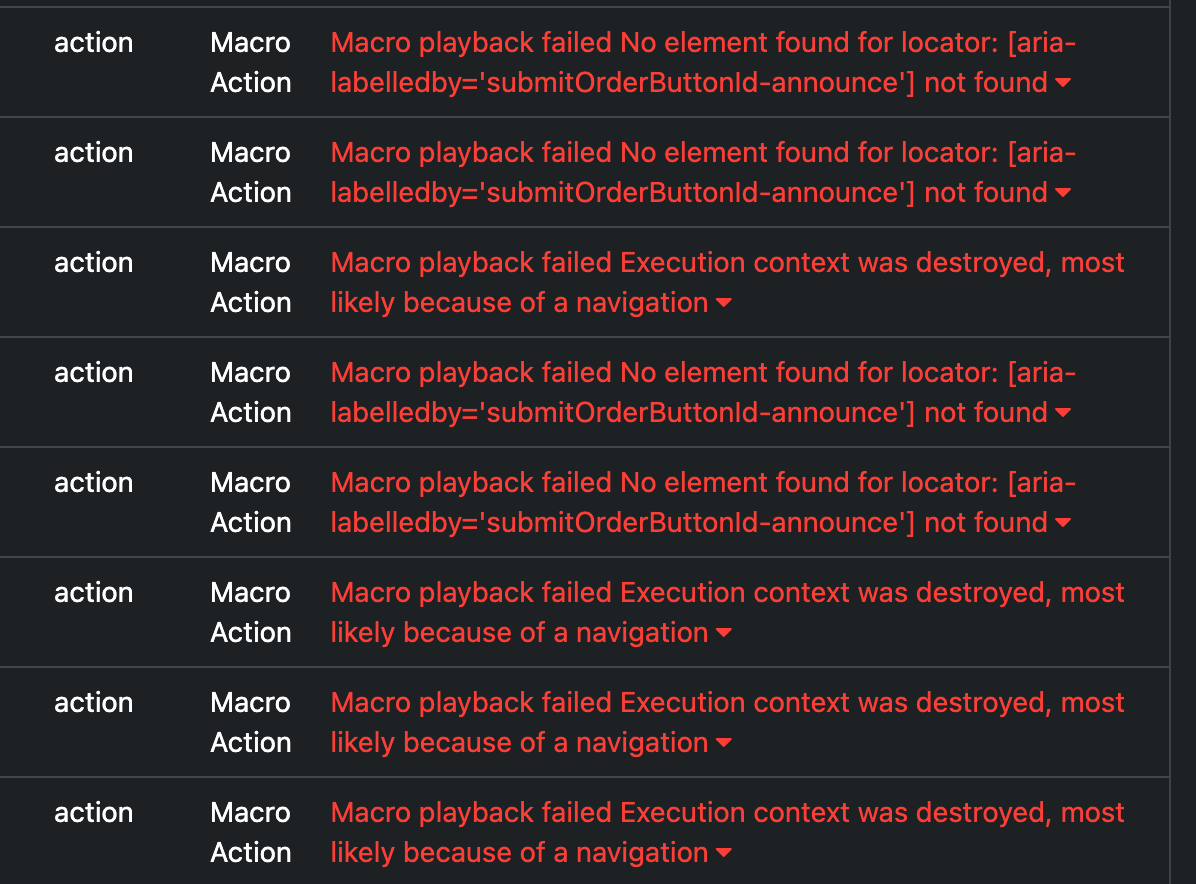This screenshot has width=1196, height=884.
Task: Click the "action" cell in the bottom row
Action: (93, 812)
